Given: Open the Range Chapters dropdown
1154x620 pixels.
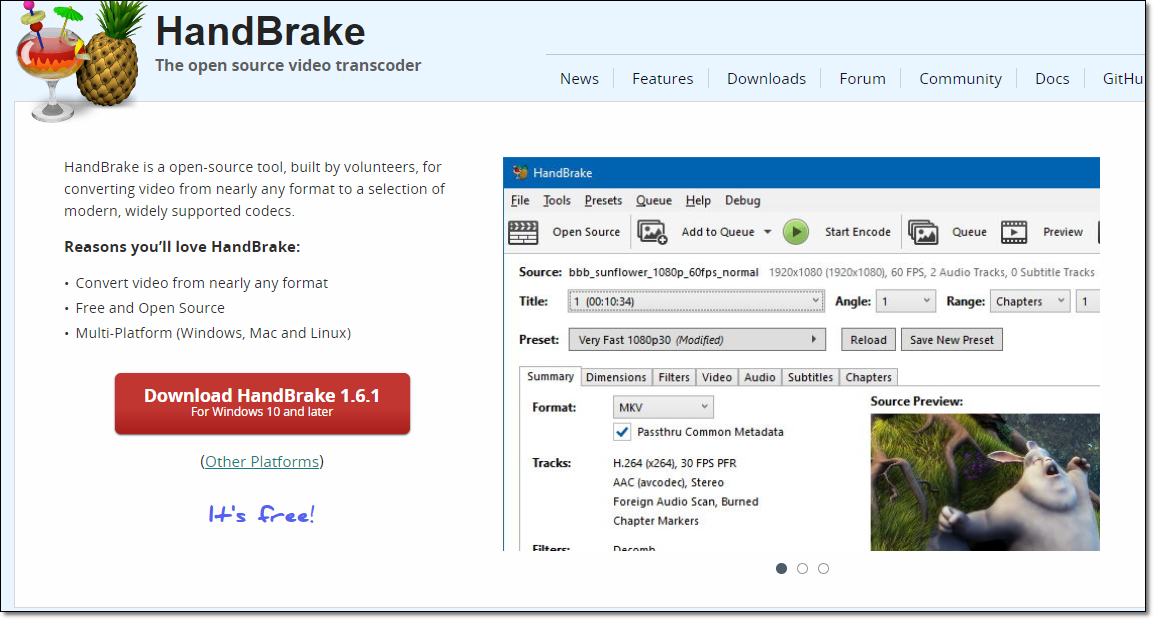Looking at the screenshot, I should pos(1030,301).
